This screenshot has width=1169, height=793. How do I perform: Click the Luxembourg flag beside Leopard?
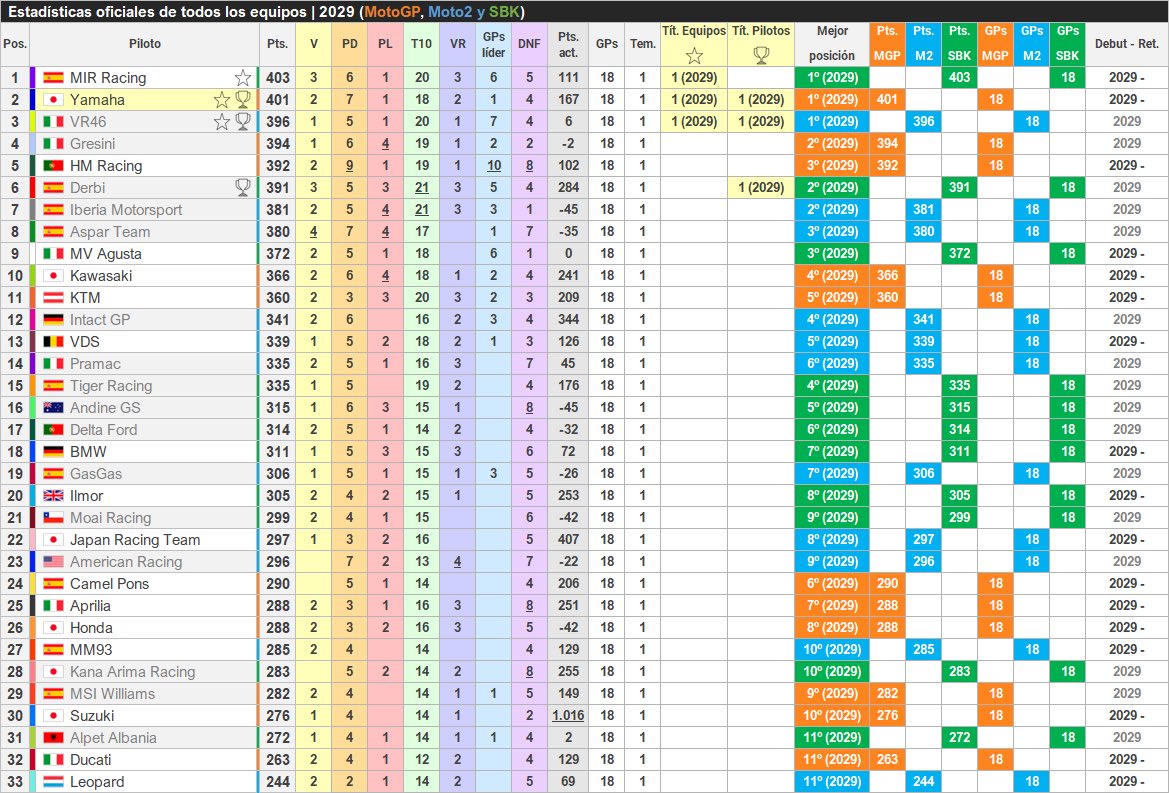point(53,782)
